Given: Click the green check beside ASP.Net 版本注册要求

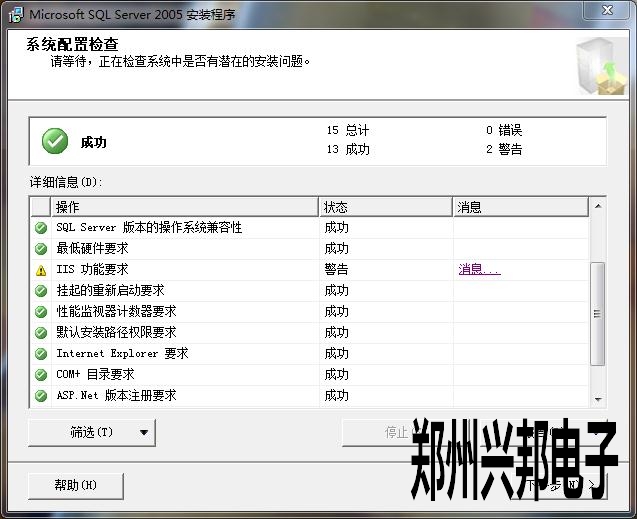Looking at the screenshot, I should pos(41,396).
